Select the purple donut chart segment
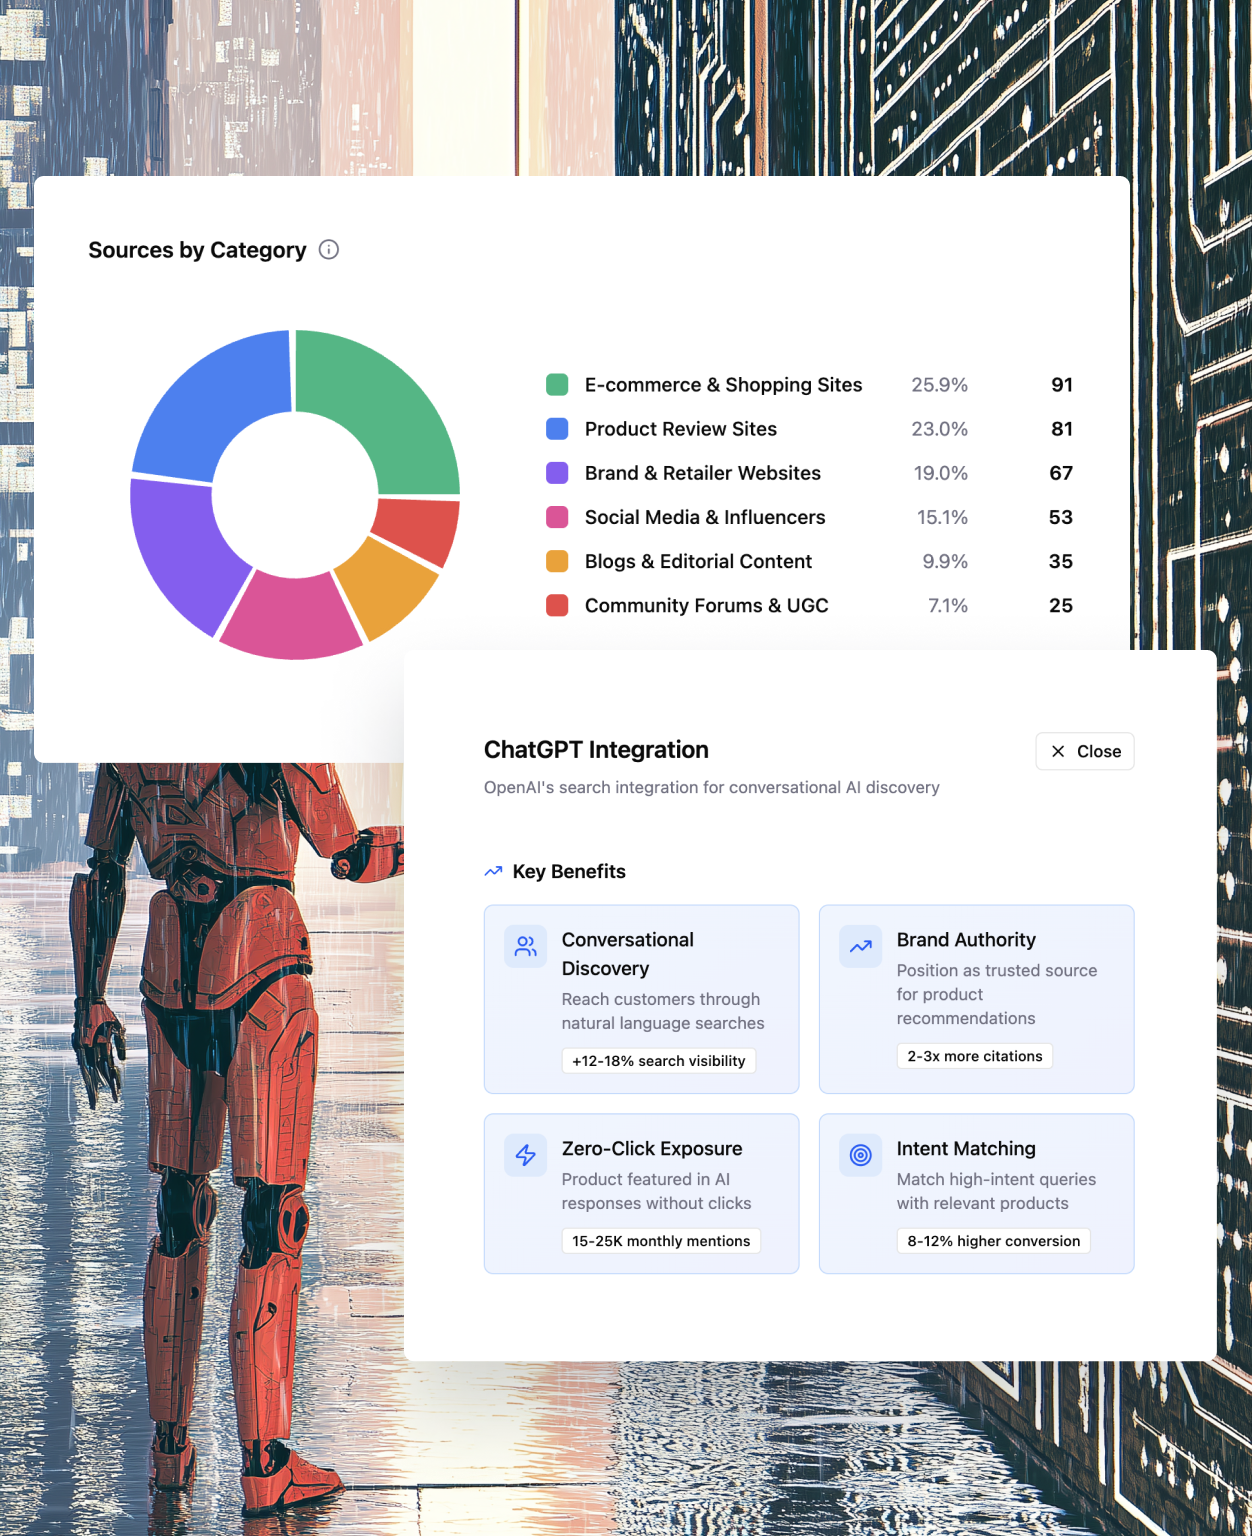The height and width of the screenshot is (1536, 1252). point(182,550)
